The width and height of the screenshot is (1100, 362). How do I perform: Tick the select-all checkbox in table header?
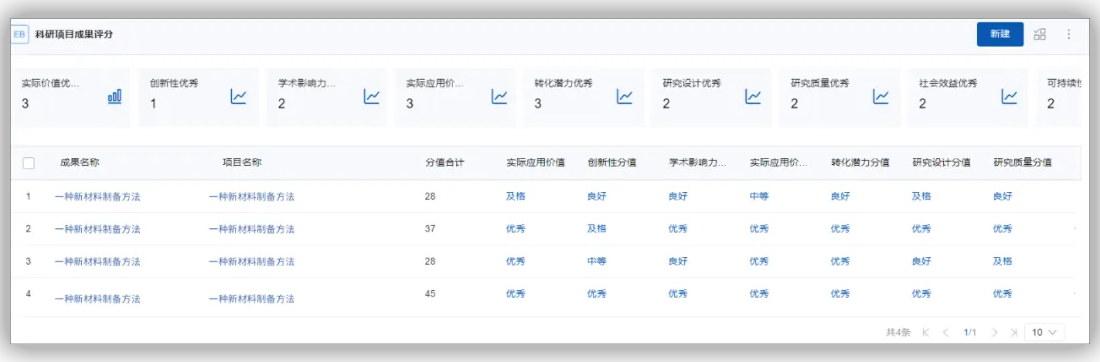tap(29, 163)
